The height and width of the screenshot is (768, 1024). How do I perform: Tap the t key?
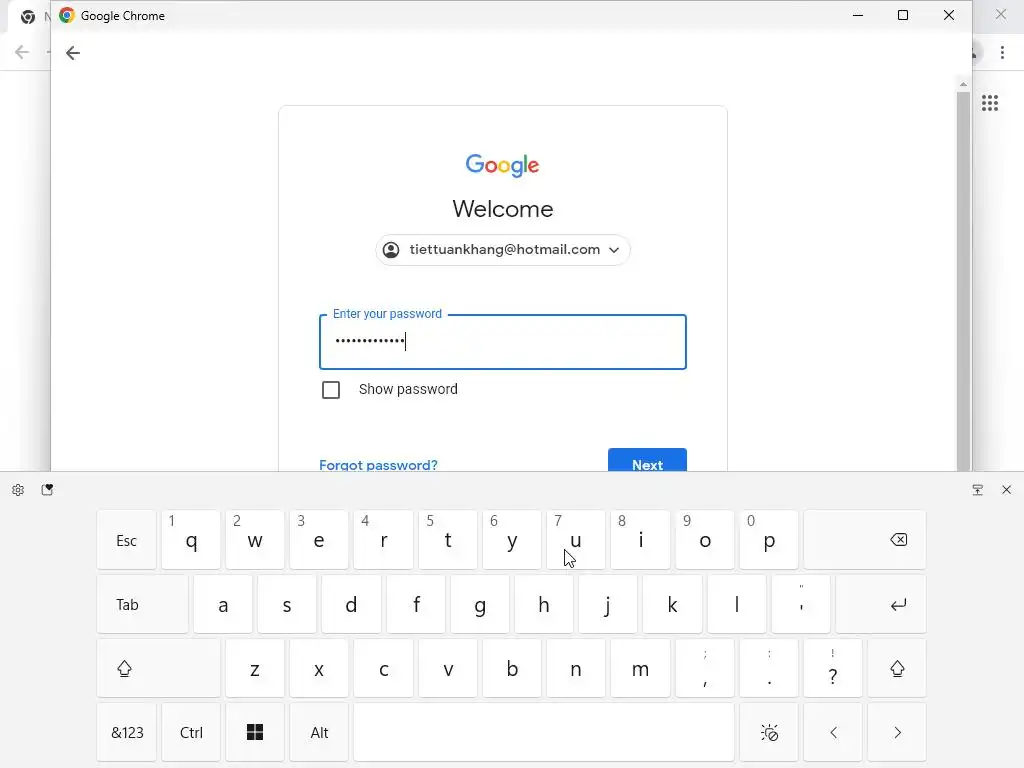pyautogui.click(x=447, y=539)
